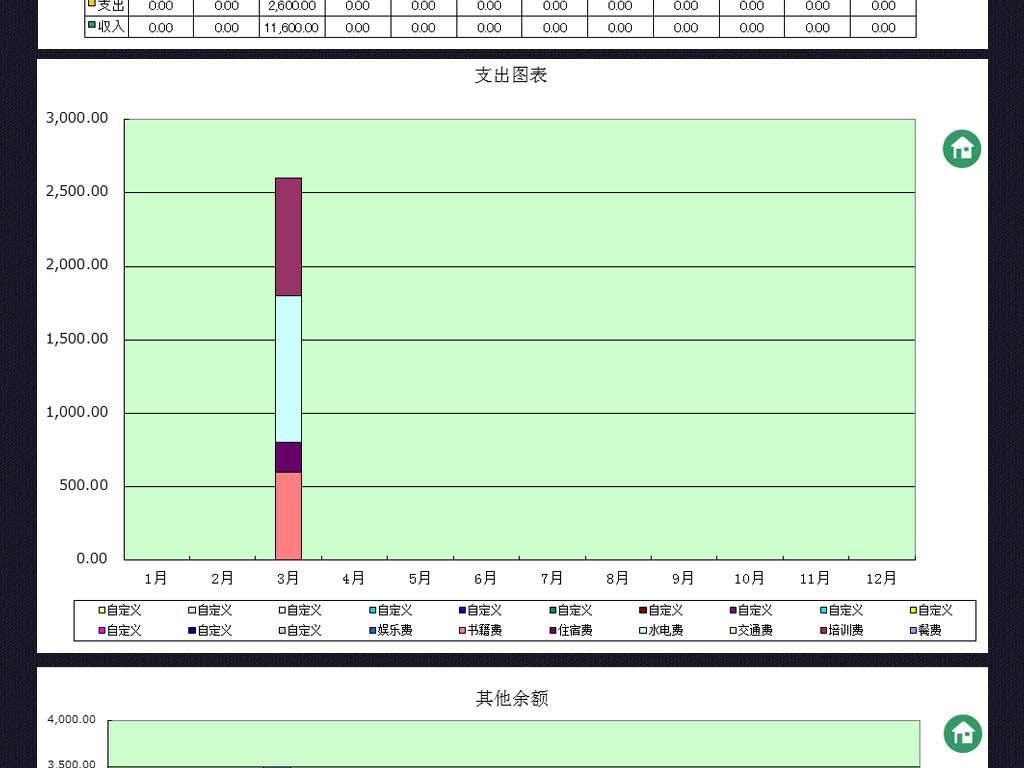The height and width of the screenshot is (768, 1024).
Task: Select the 水电费 legend entry
Action: [661, 630]
